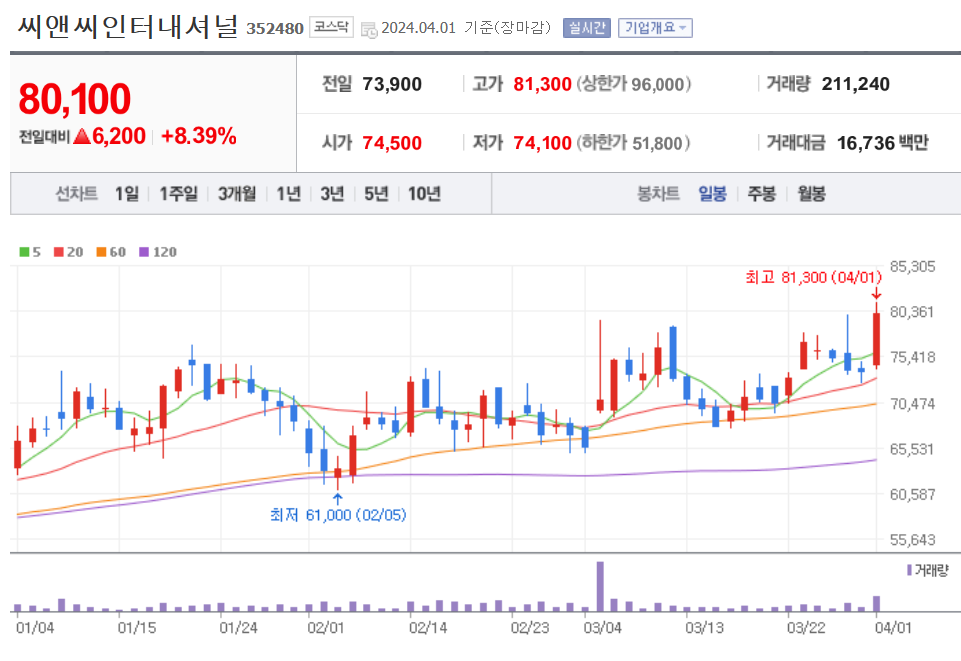The height and width of the screenshot is (661, 961).
Task: Click the stock code 352480
Action: point(275,29)
